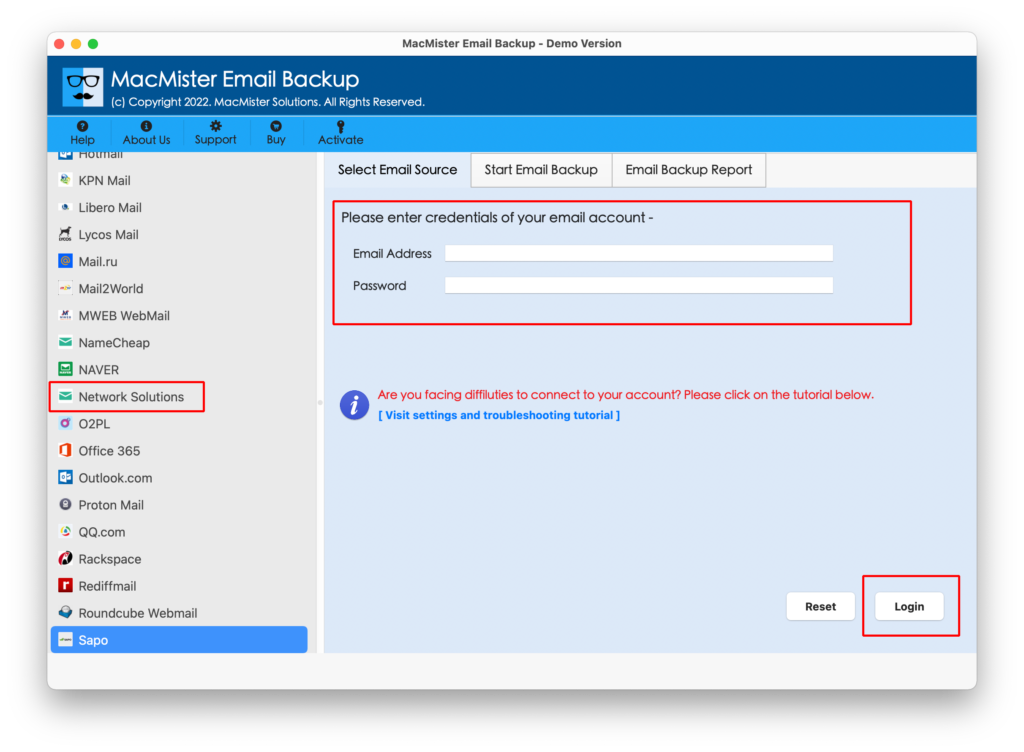
Task: Click the Login button
Action: [909, 606]
